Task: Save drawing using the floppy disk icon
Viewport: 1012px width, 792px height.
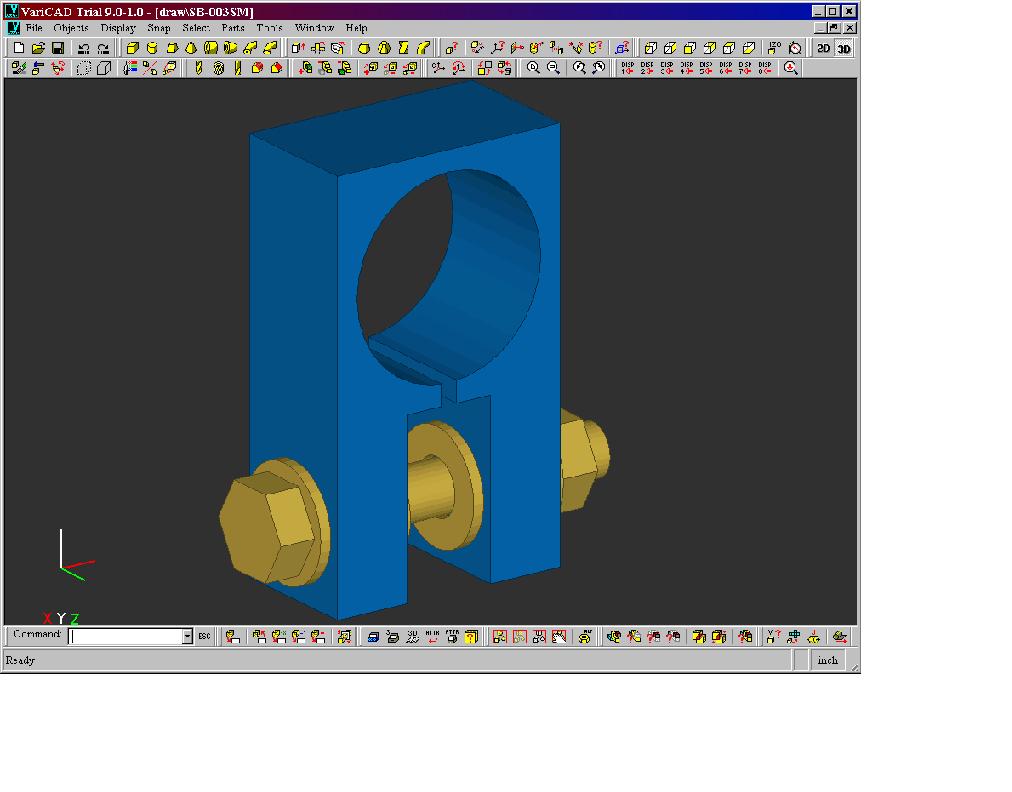Action: coord(58,48)
